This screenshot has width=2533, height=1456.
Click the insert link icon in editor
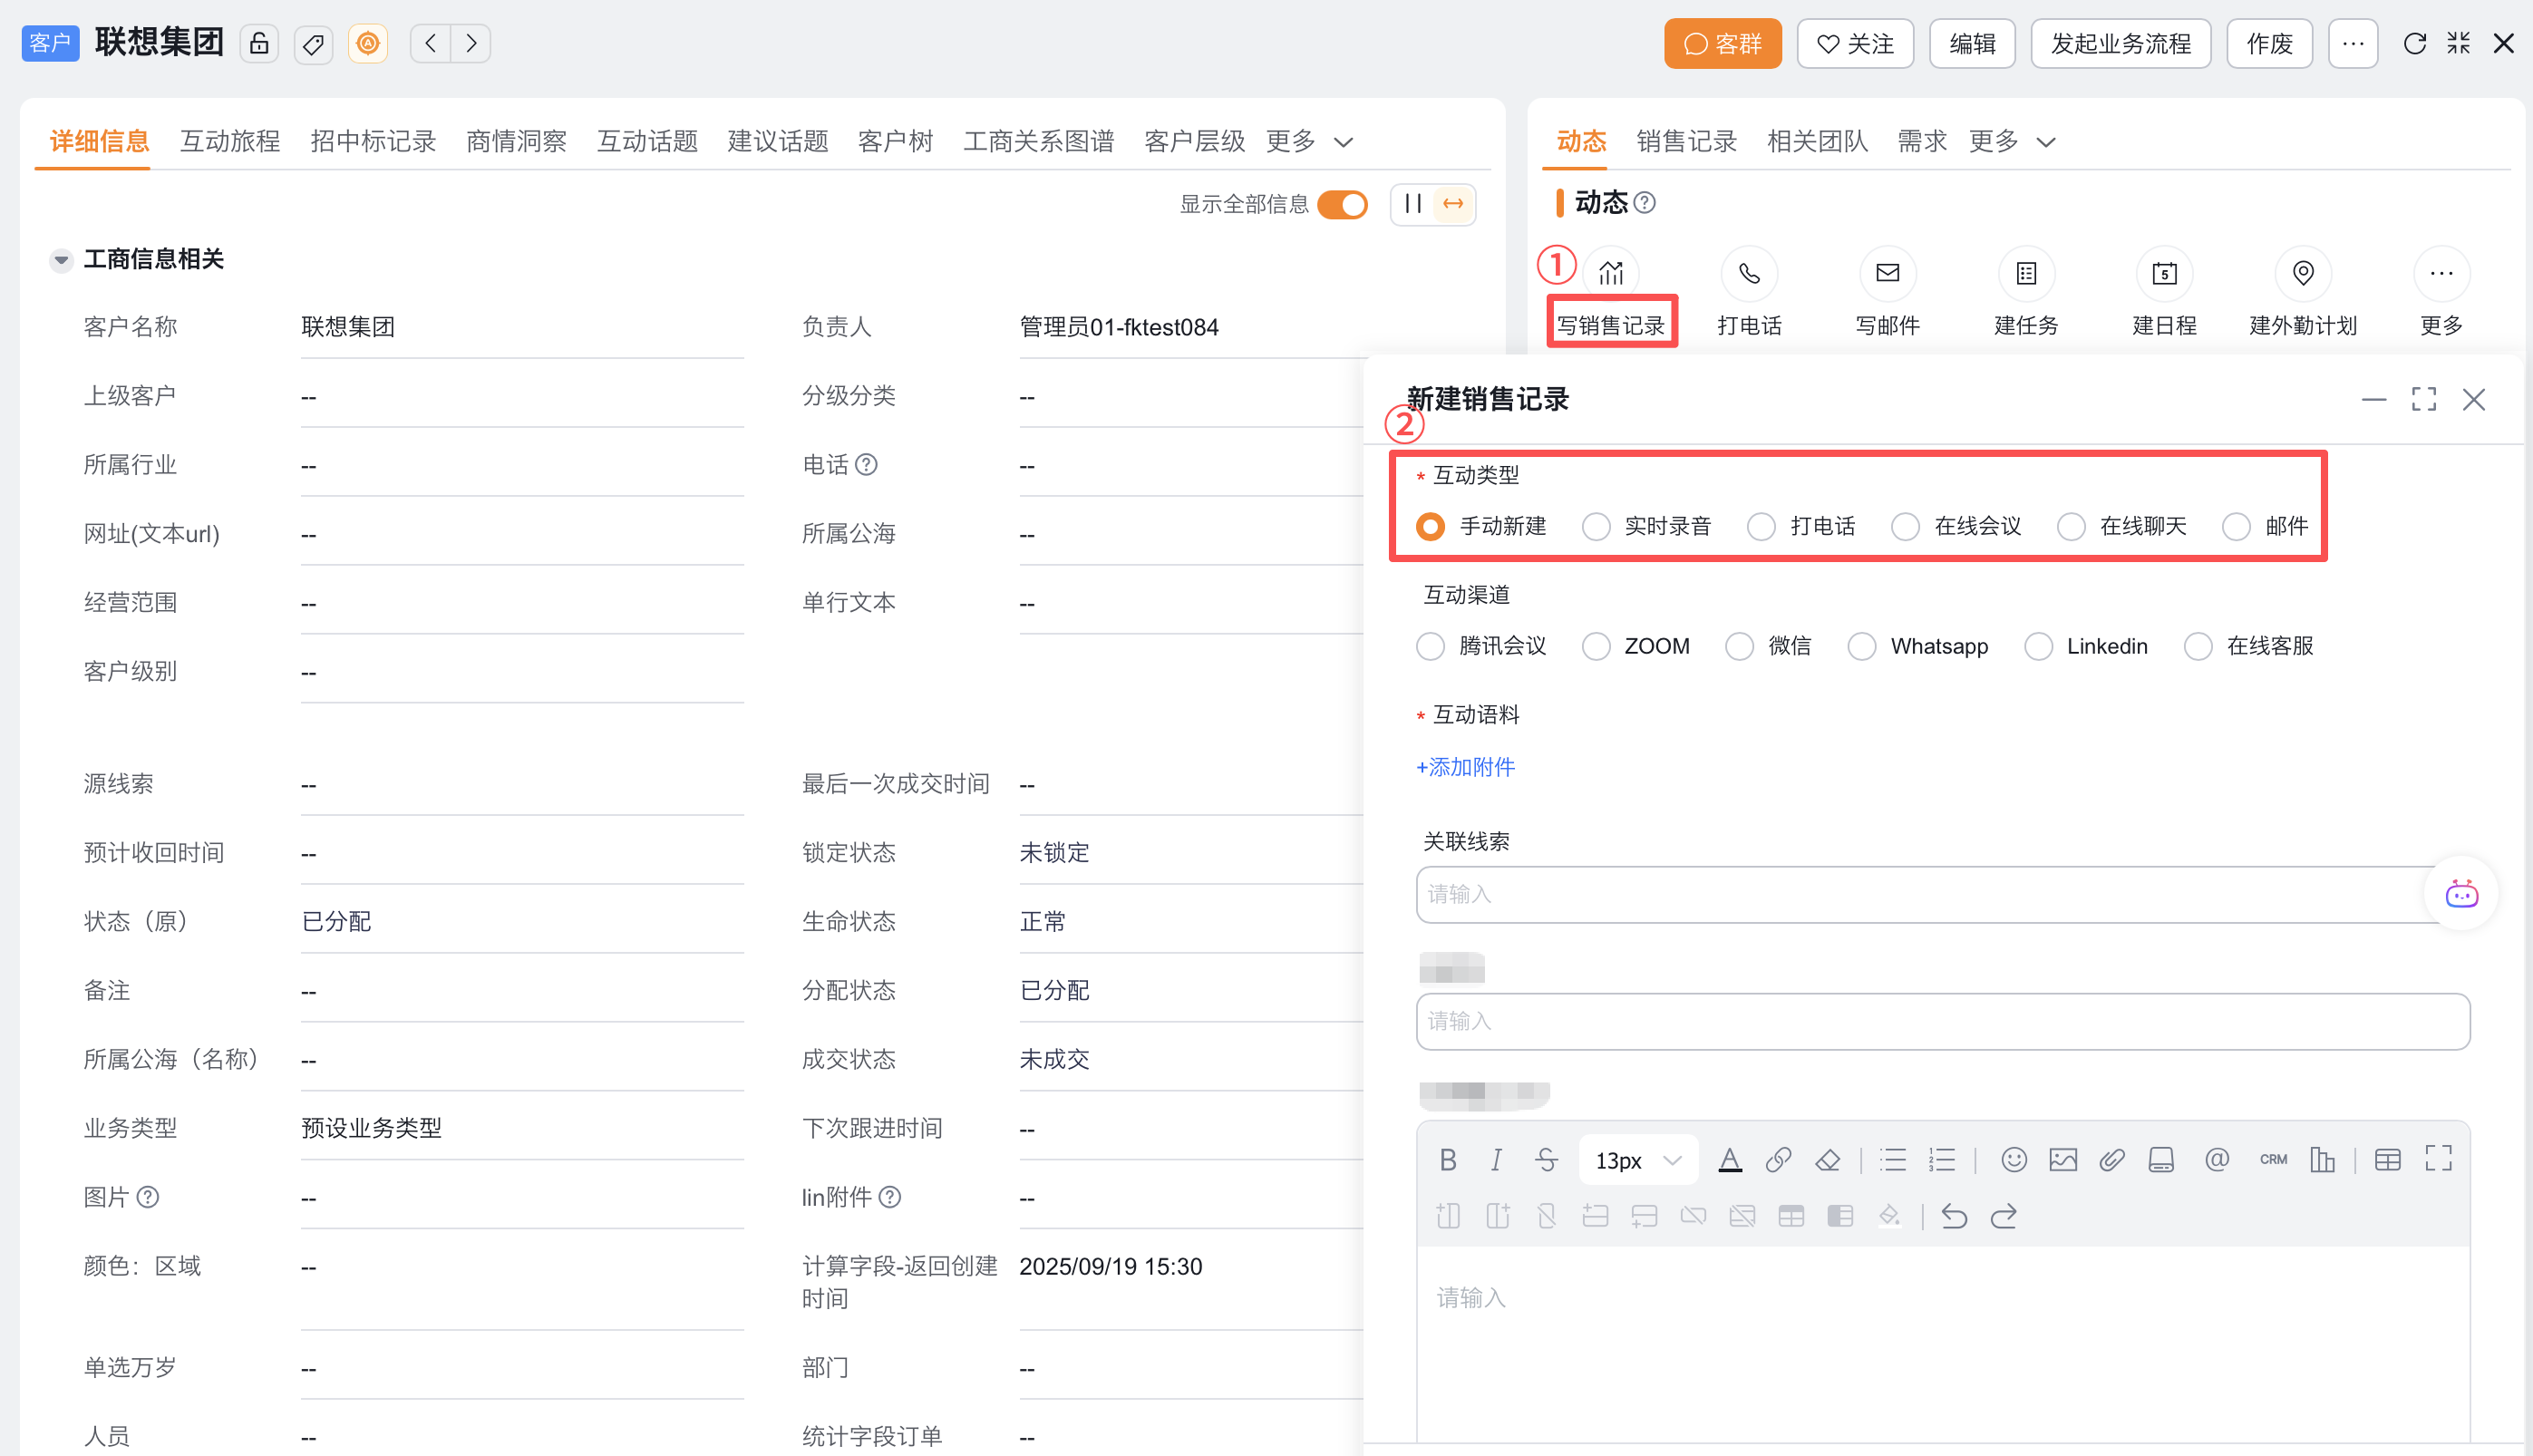[x=1778, y=1160]
